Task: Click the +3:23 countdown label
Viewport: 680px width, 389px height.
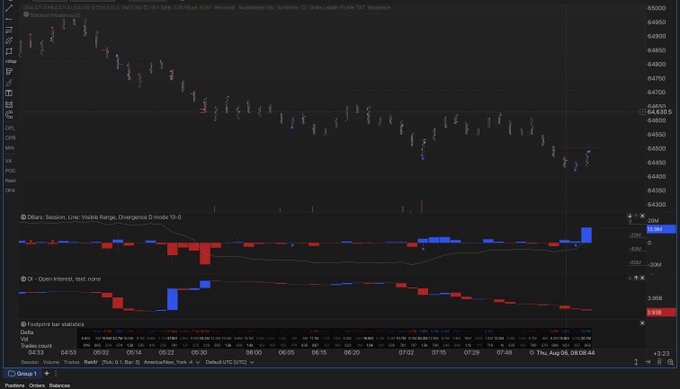Action: (x=661, y=353)
